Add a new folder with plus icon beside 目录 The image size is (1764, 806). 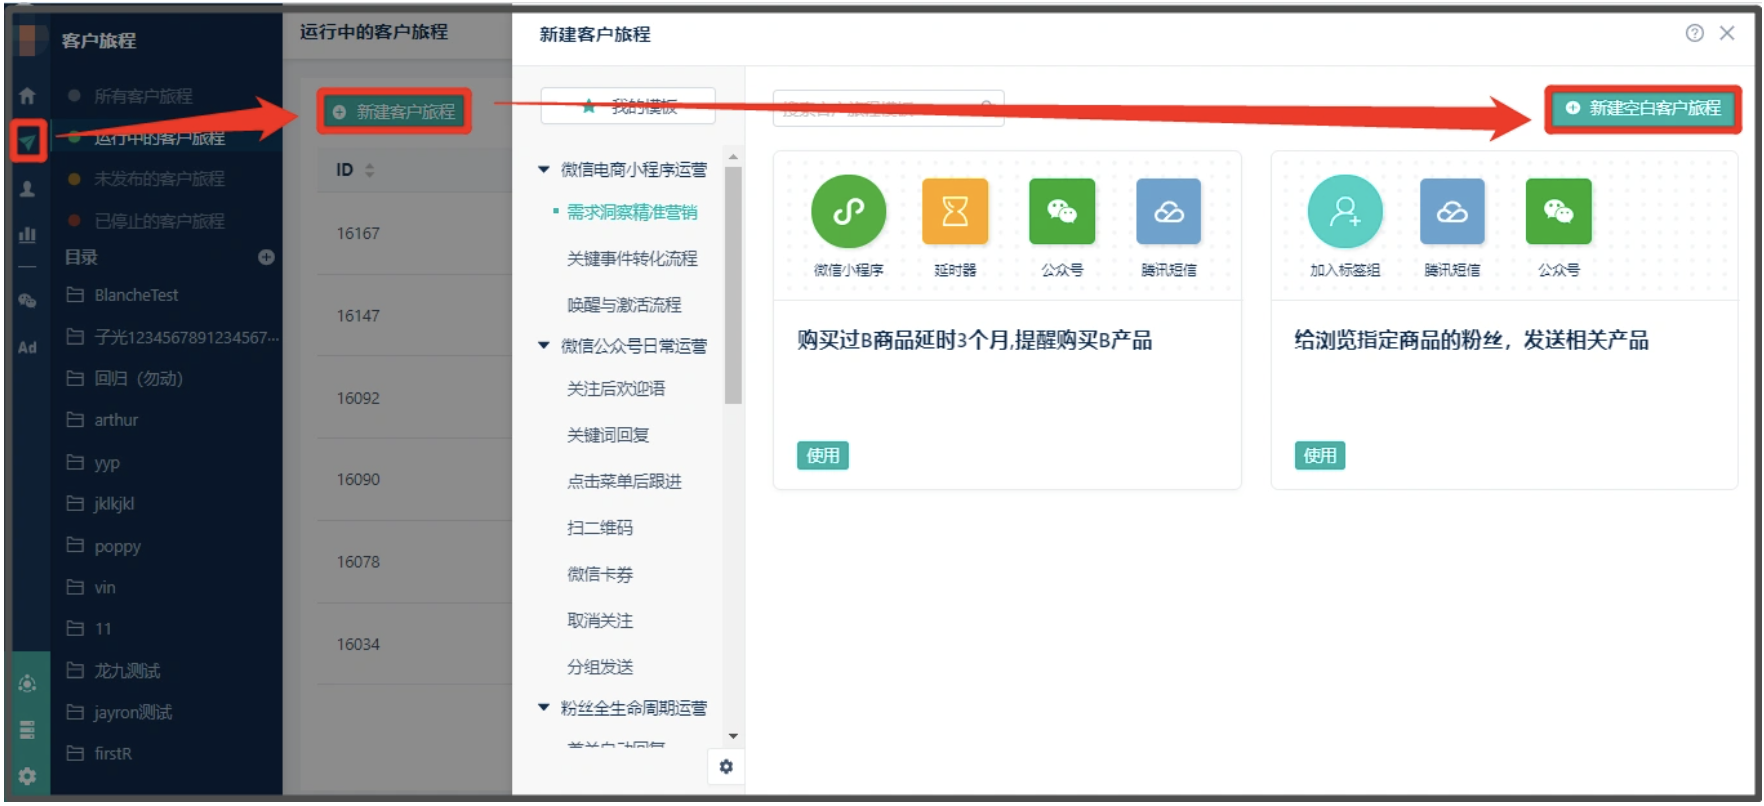click(x=266, y=257)
